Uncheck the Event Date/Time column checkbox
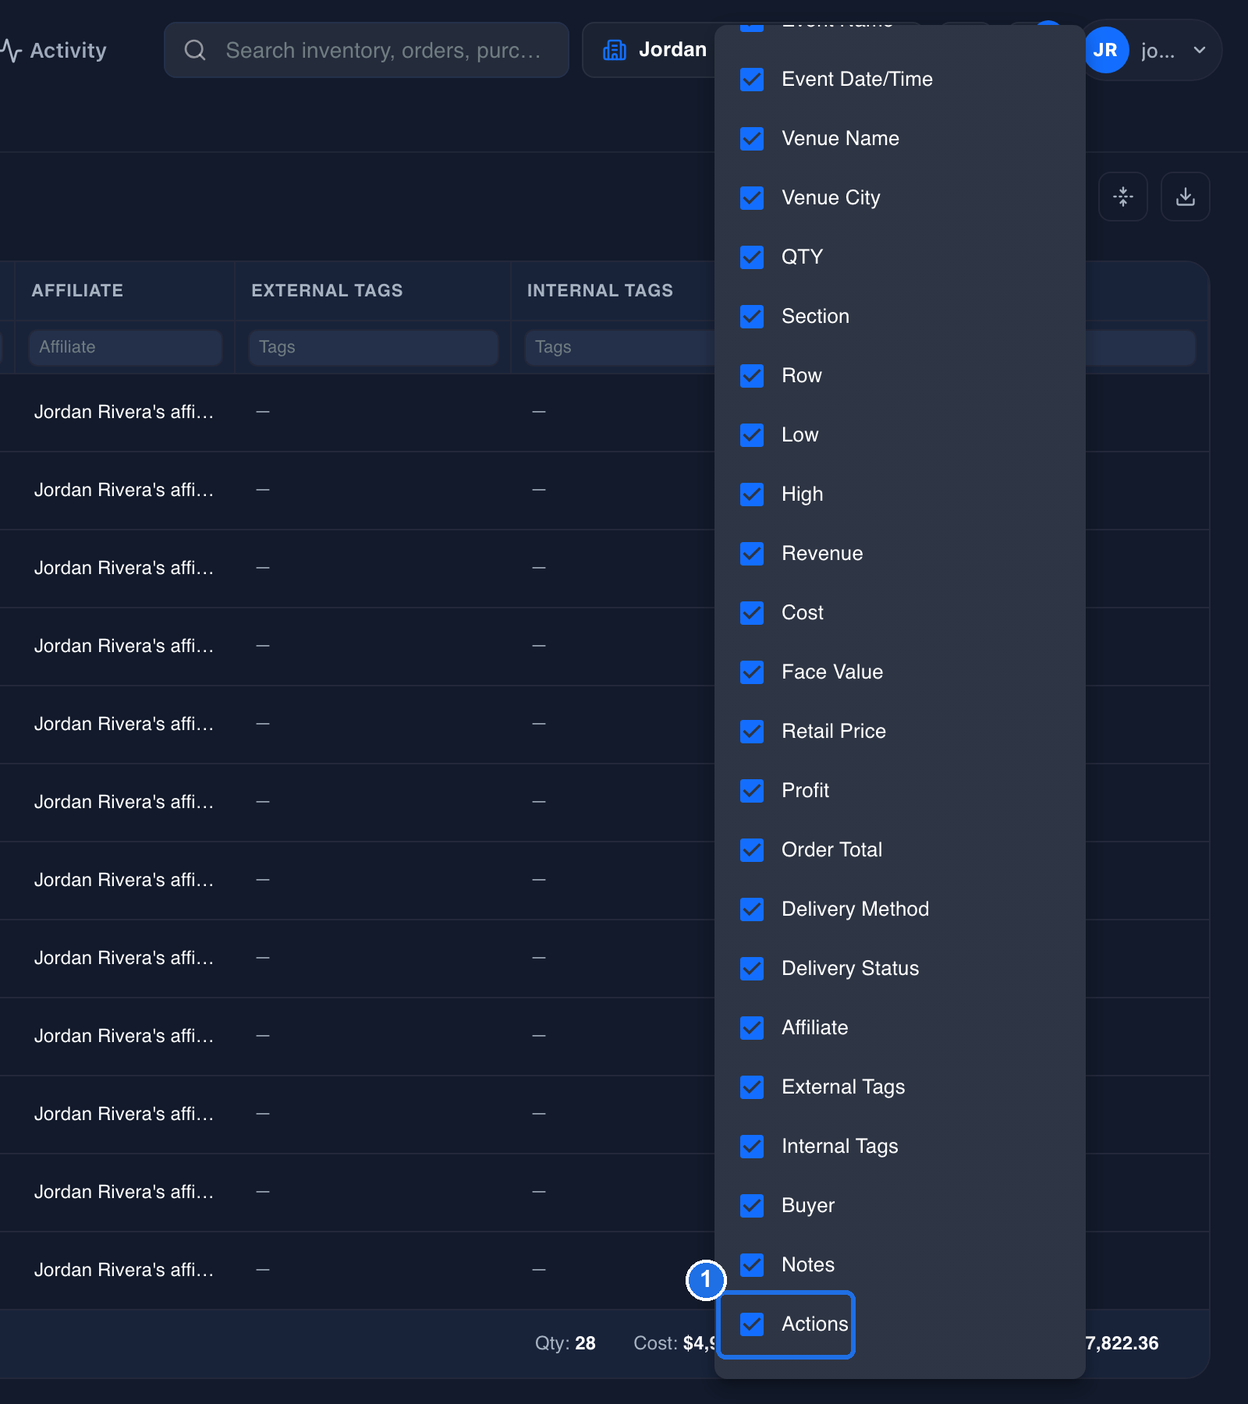 coord(752,79)
